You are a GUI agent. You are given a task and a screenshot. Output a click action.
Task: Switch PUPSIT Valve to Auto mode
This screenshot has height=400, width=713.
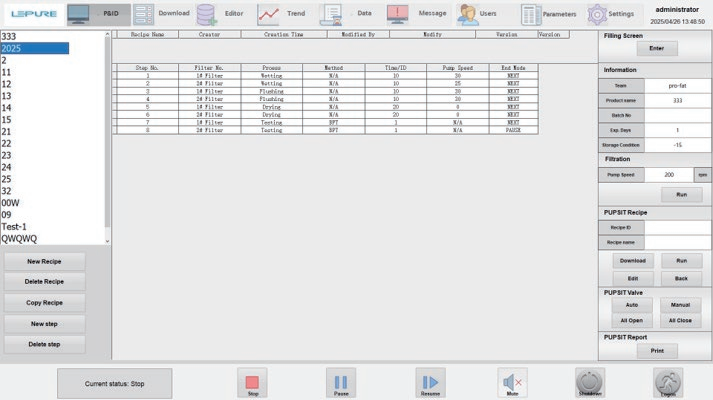(631, 303)
